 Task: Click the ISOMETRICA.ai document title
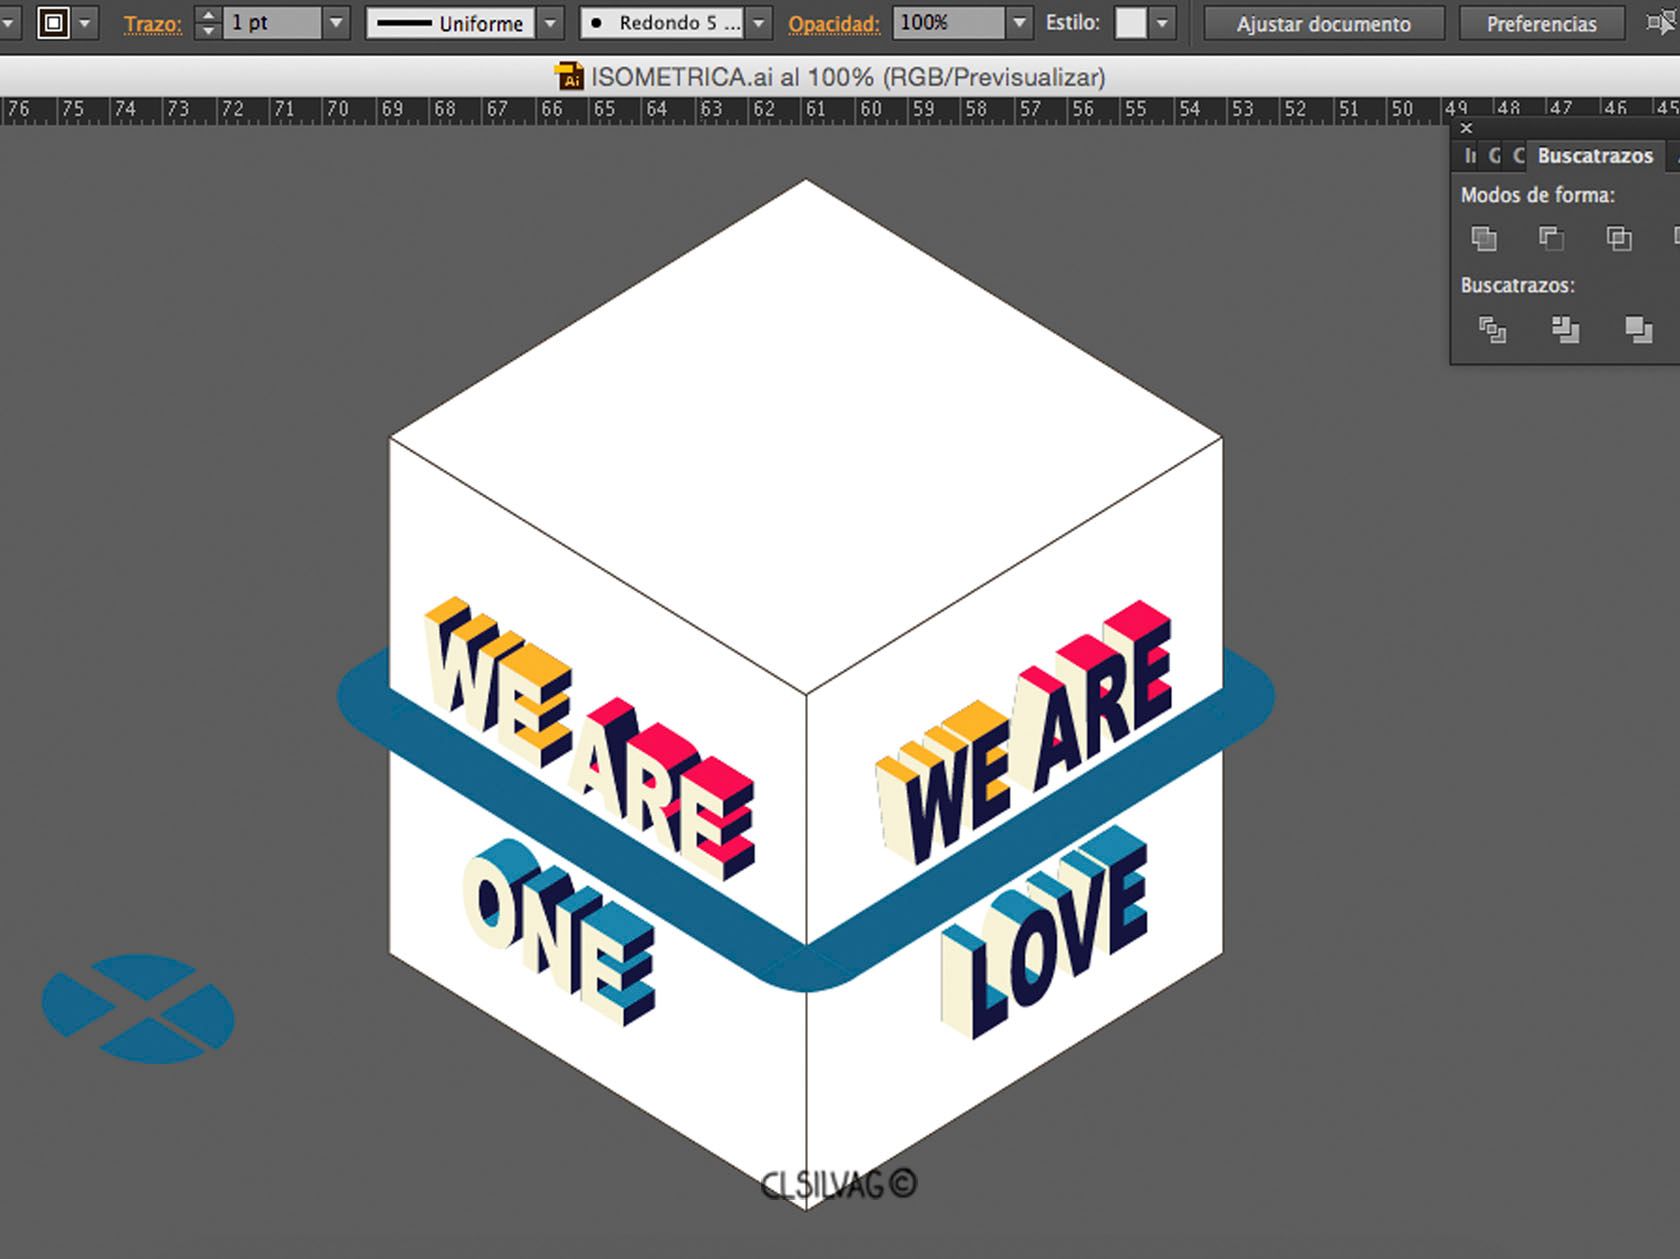847,77
